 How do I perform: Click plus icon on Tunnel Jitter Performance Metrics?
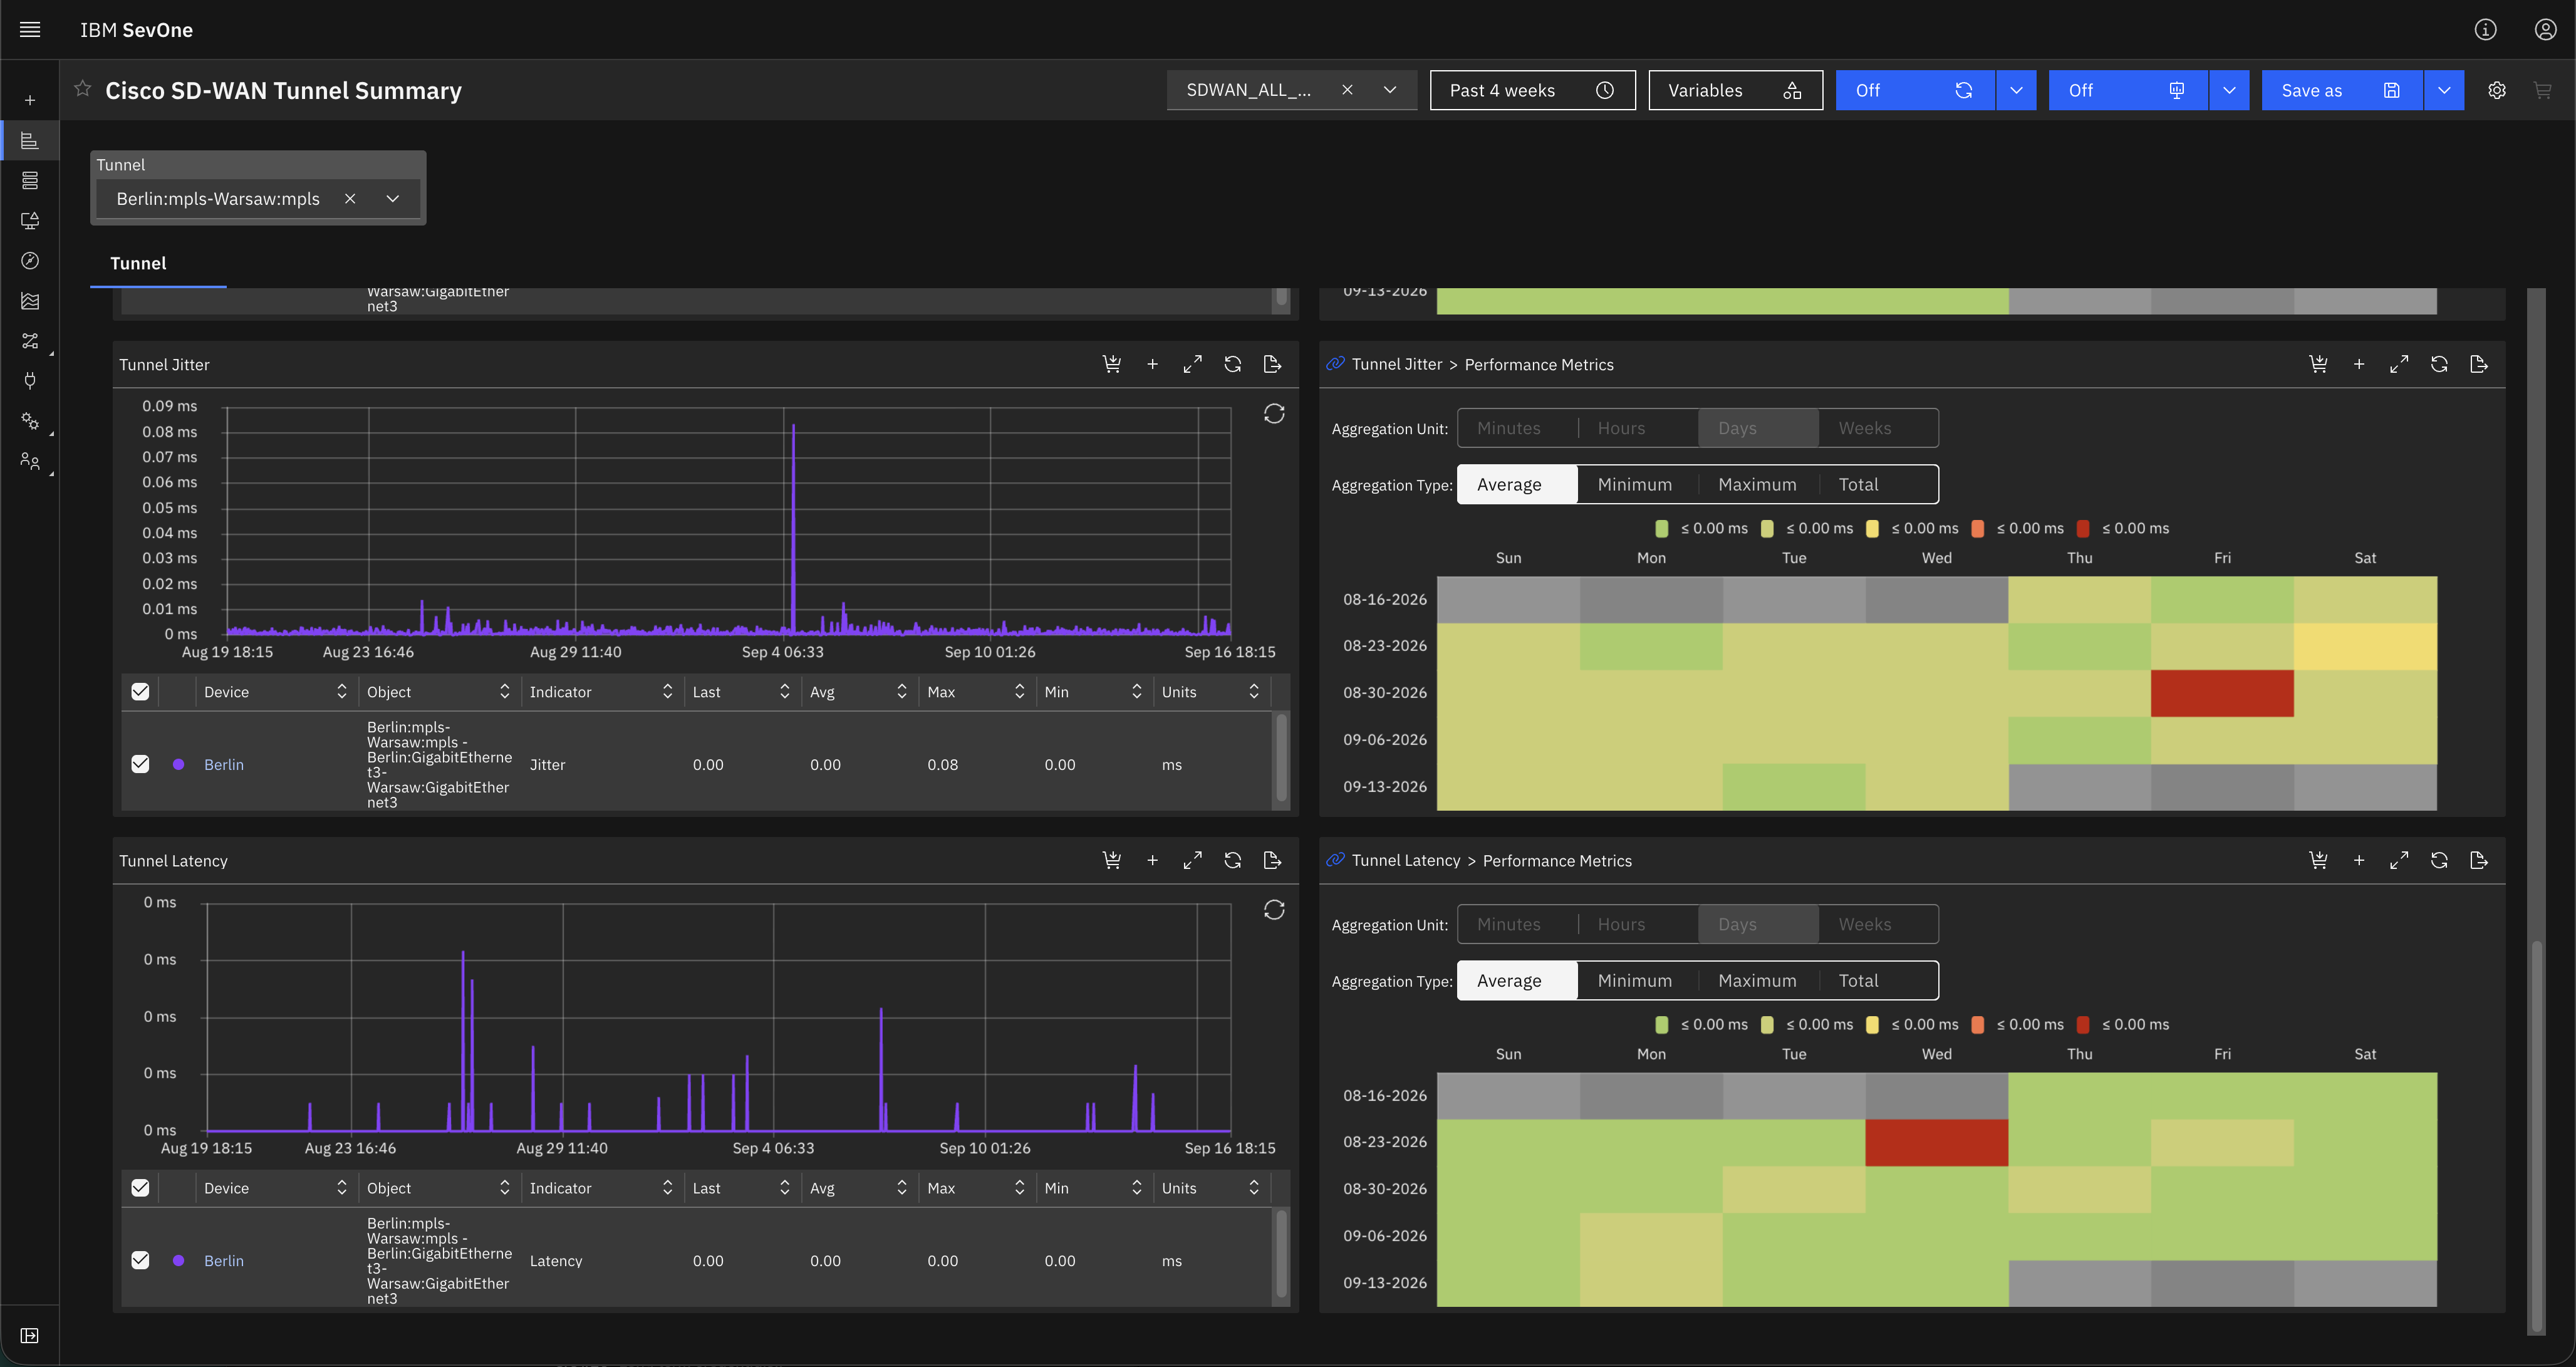tap(2358, 364)
